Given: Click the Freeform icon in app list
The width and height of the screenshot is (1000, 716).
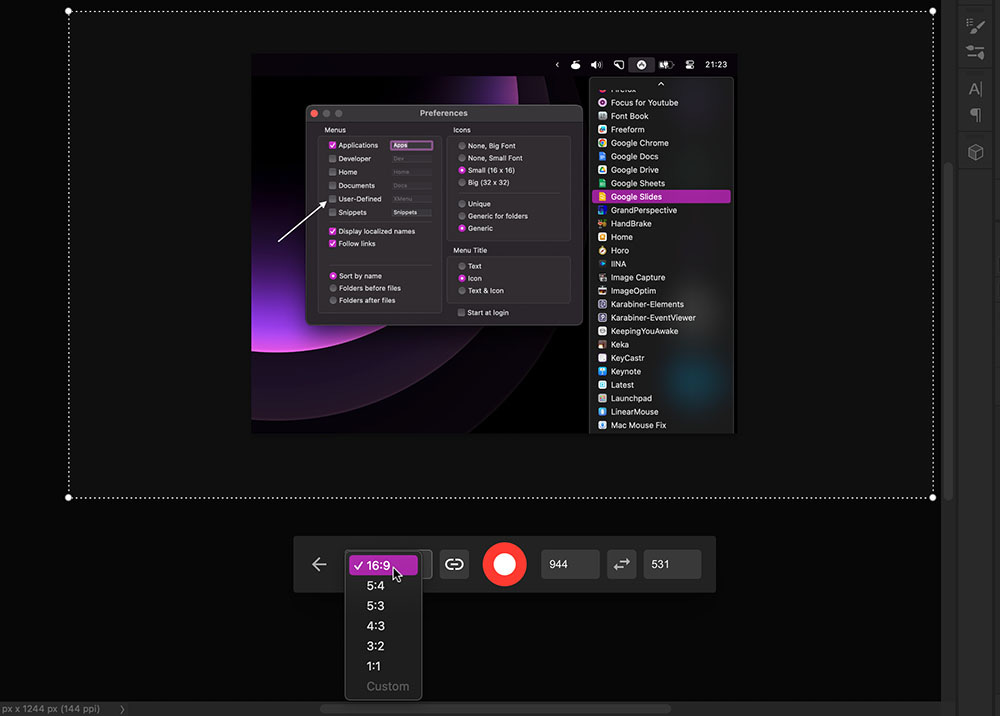Looking at the screenshot, I should 602,129.
